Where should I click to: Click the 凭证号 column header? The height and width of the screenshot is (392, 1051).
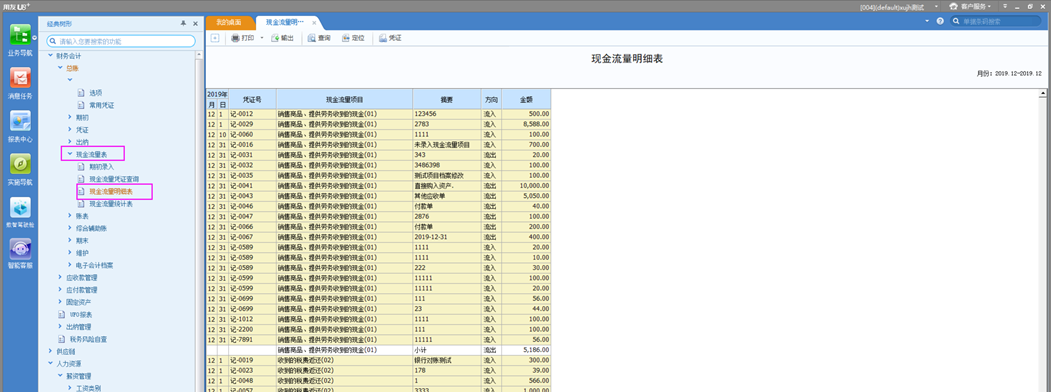251,99
